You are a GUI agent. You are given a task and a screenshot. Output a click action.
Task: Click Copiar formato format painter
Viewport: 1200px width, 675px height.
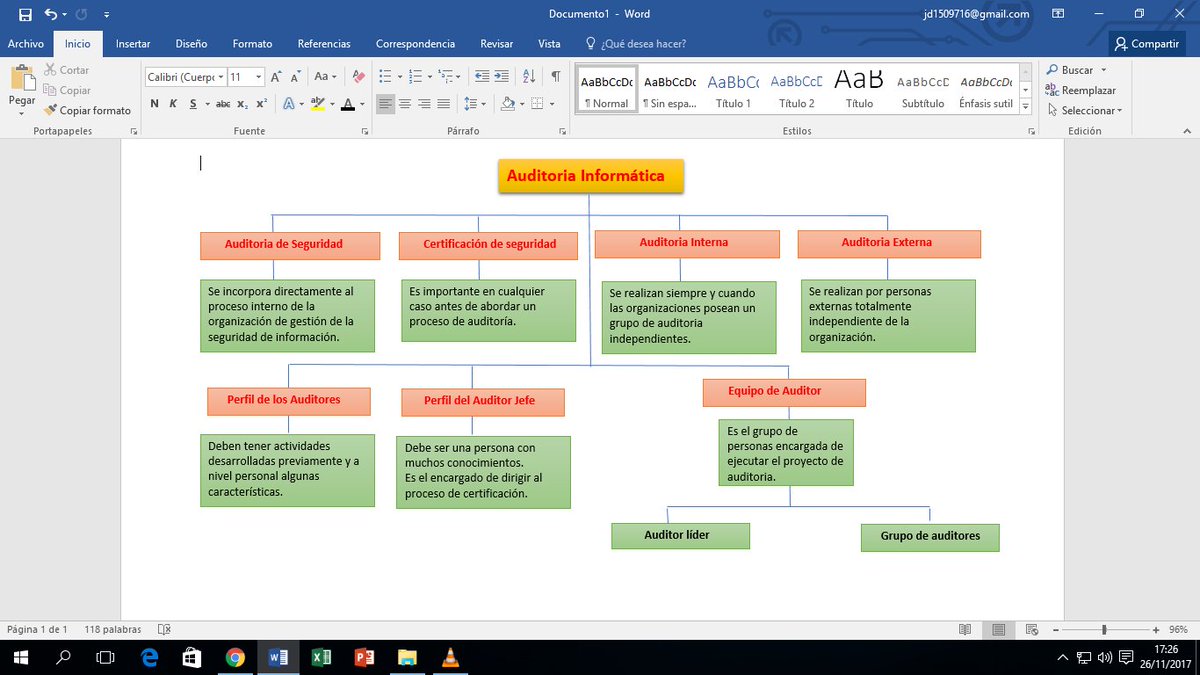(88, 110)
